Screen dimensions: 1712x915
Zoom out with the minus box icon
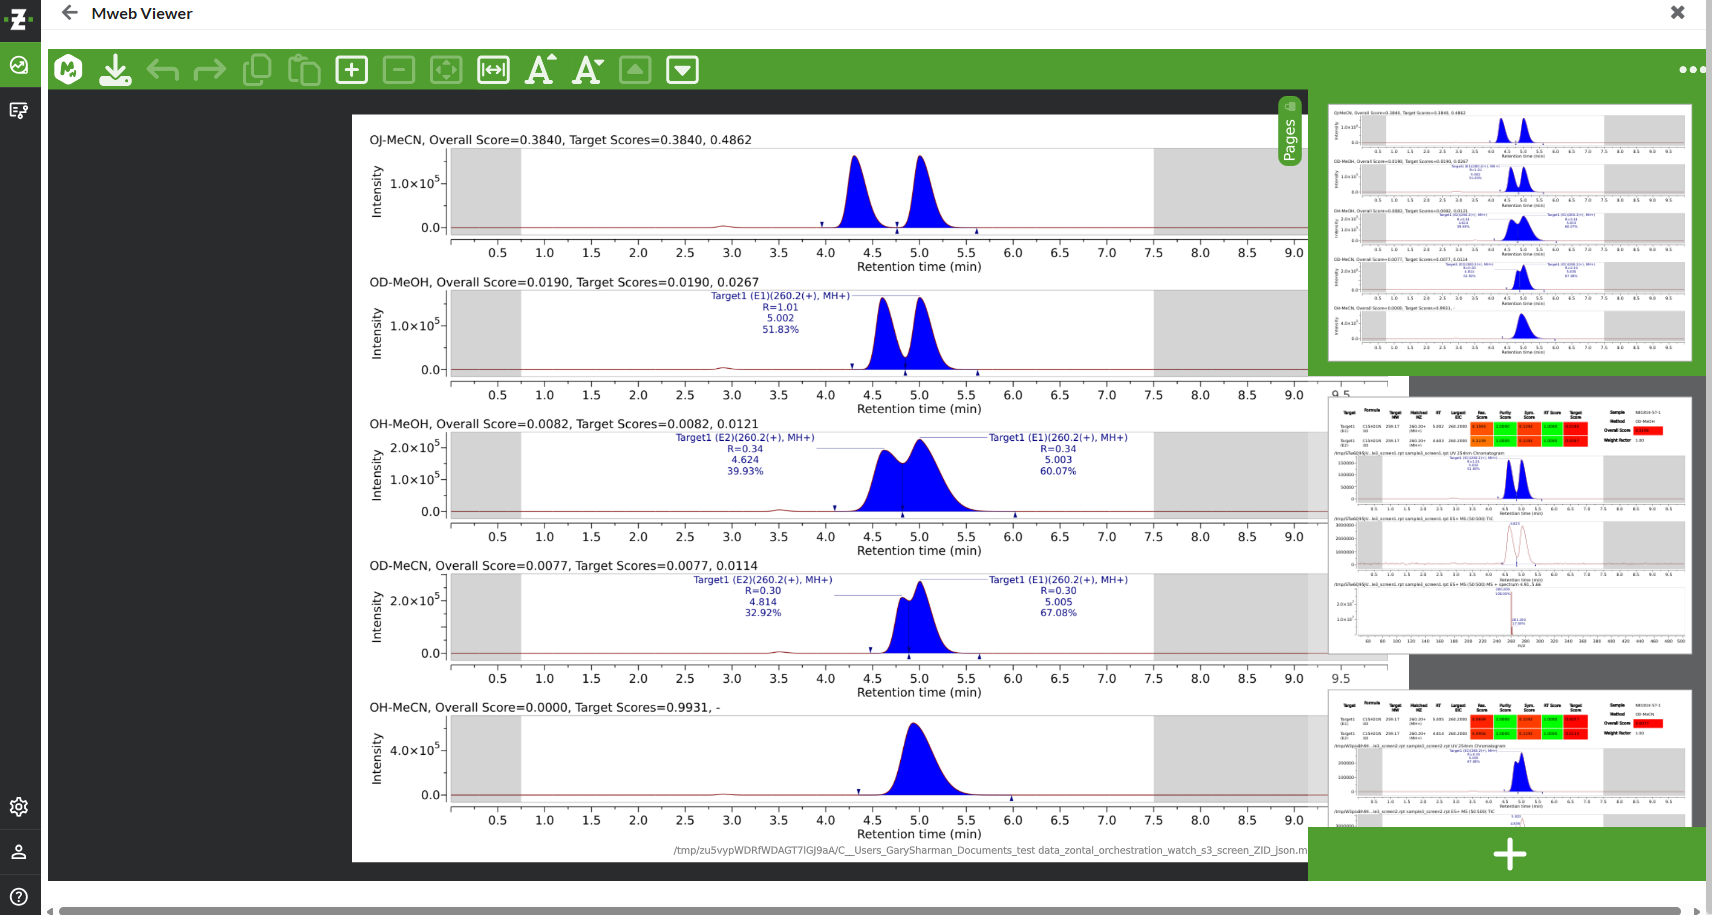pyautogui.click(x=398, y=69)
